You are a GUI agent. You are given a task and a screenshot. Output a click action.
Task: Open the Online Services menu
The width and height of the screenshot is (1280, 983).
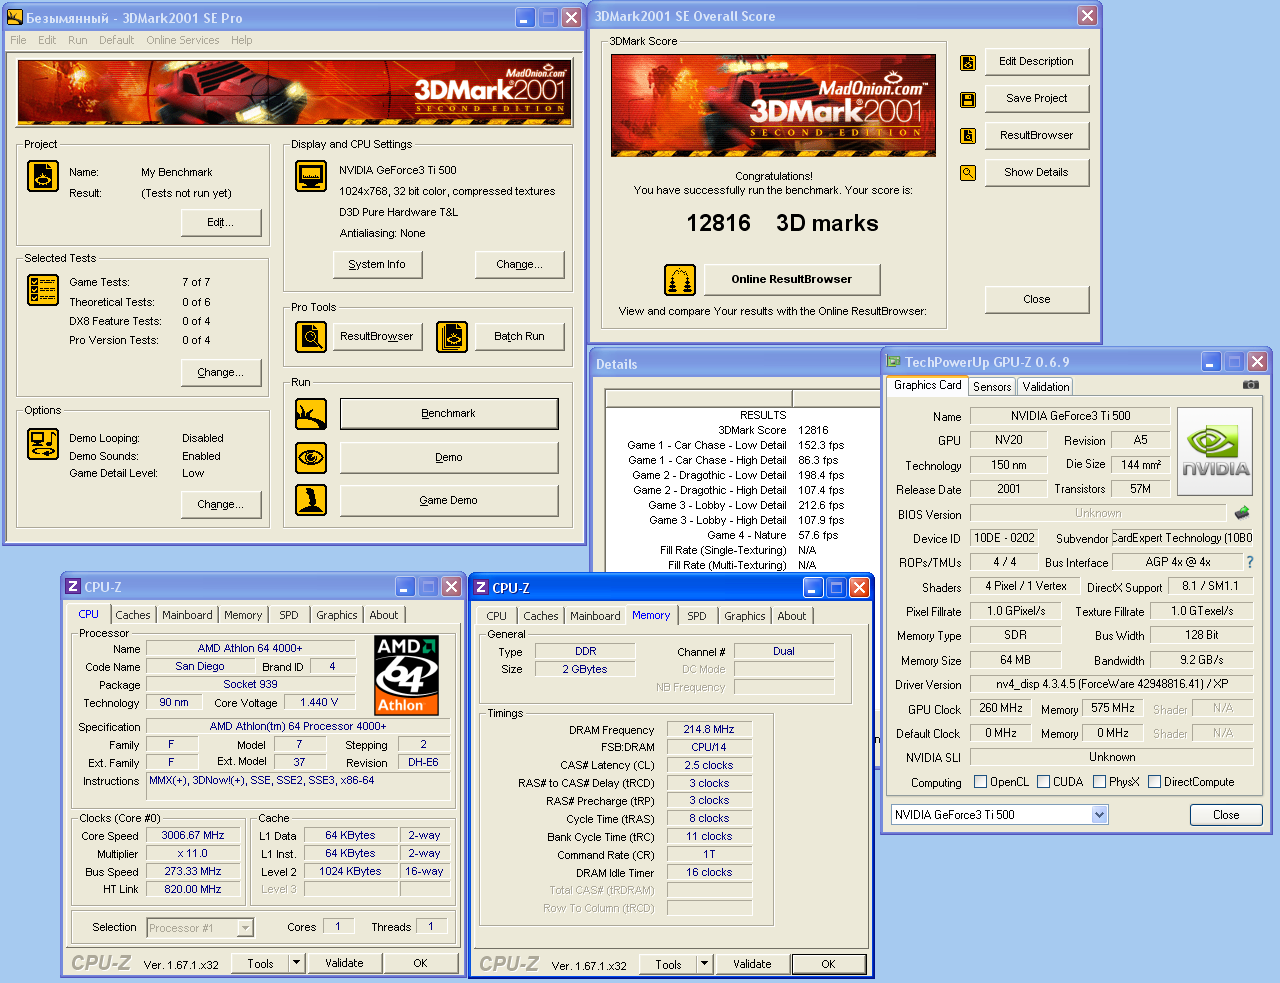point(183,40)
